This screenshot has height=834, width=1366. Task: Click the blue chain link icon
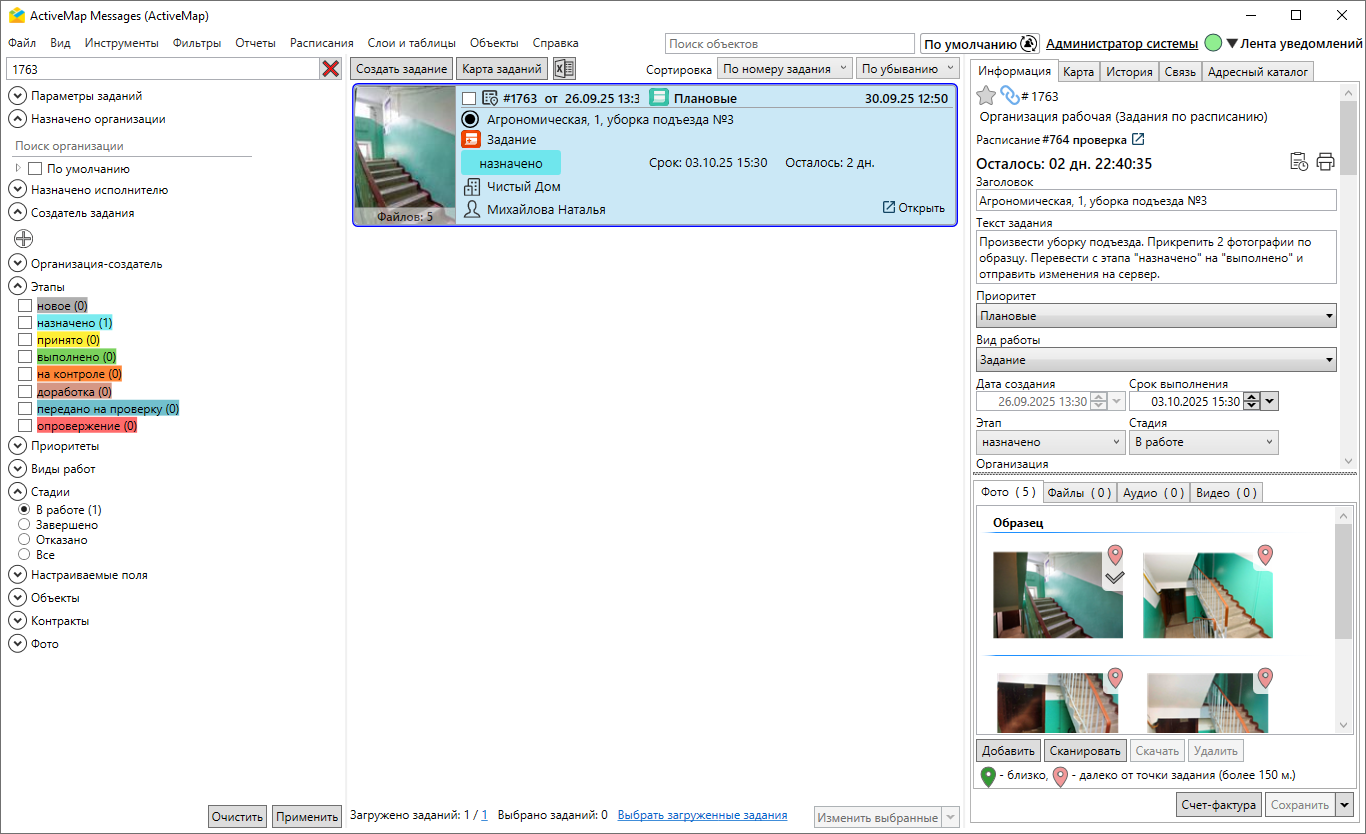tap(1009, 96)
